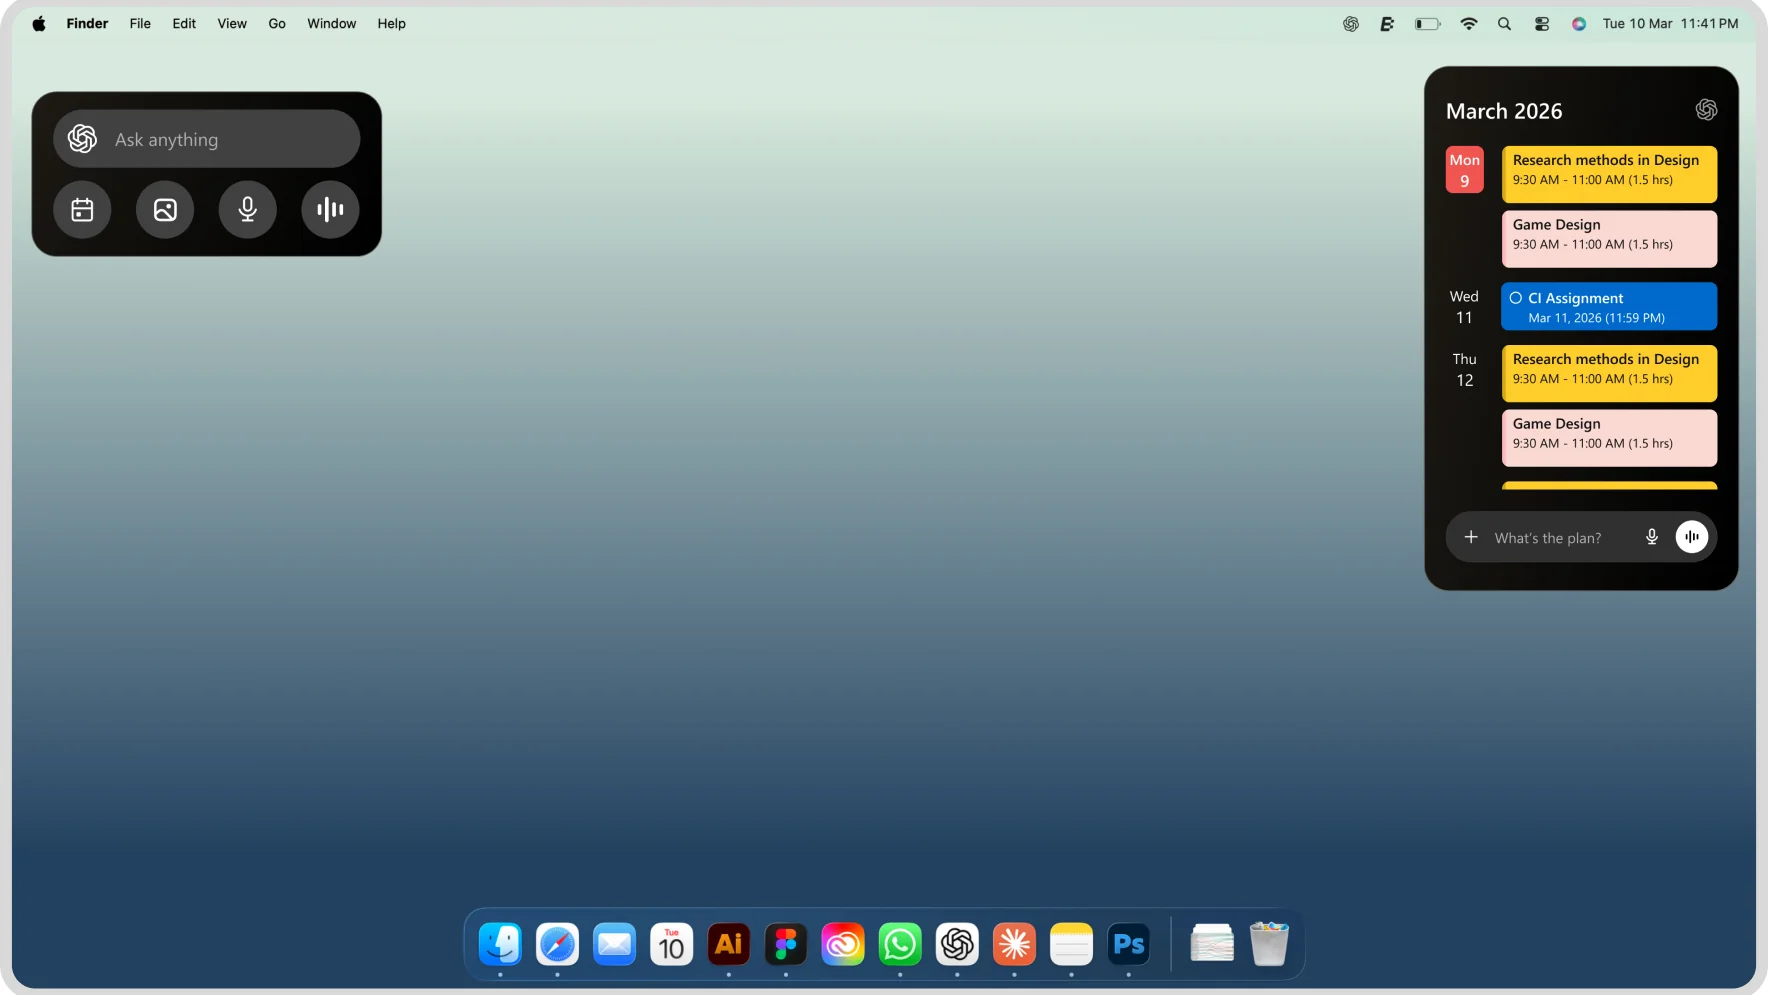Mark CI Assignment as complete
Viewport: 1768px width, 995px height.
click(1516, 298)
